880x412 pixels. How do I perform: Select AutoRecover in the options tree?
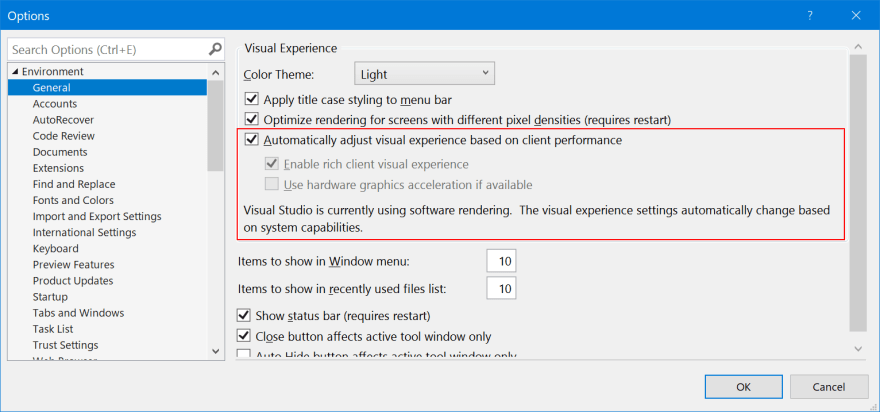[63, 120]
